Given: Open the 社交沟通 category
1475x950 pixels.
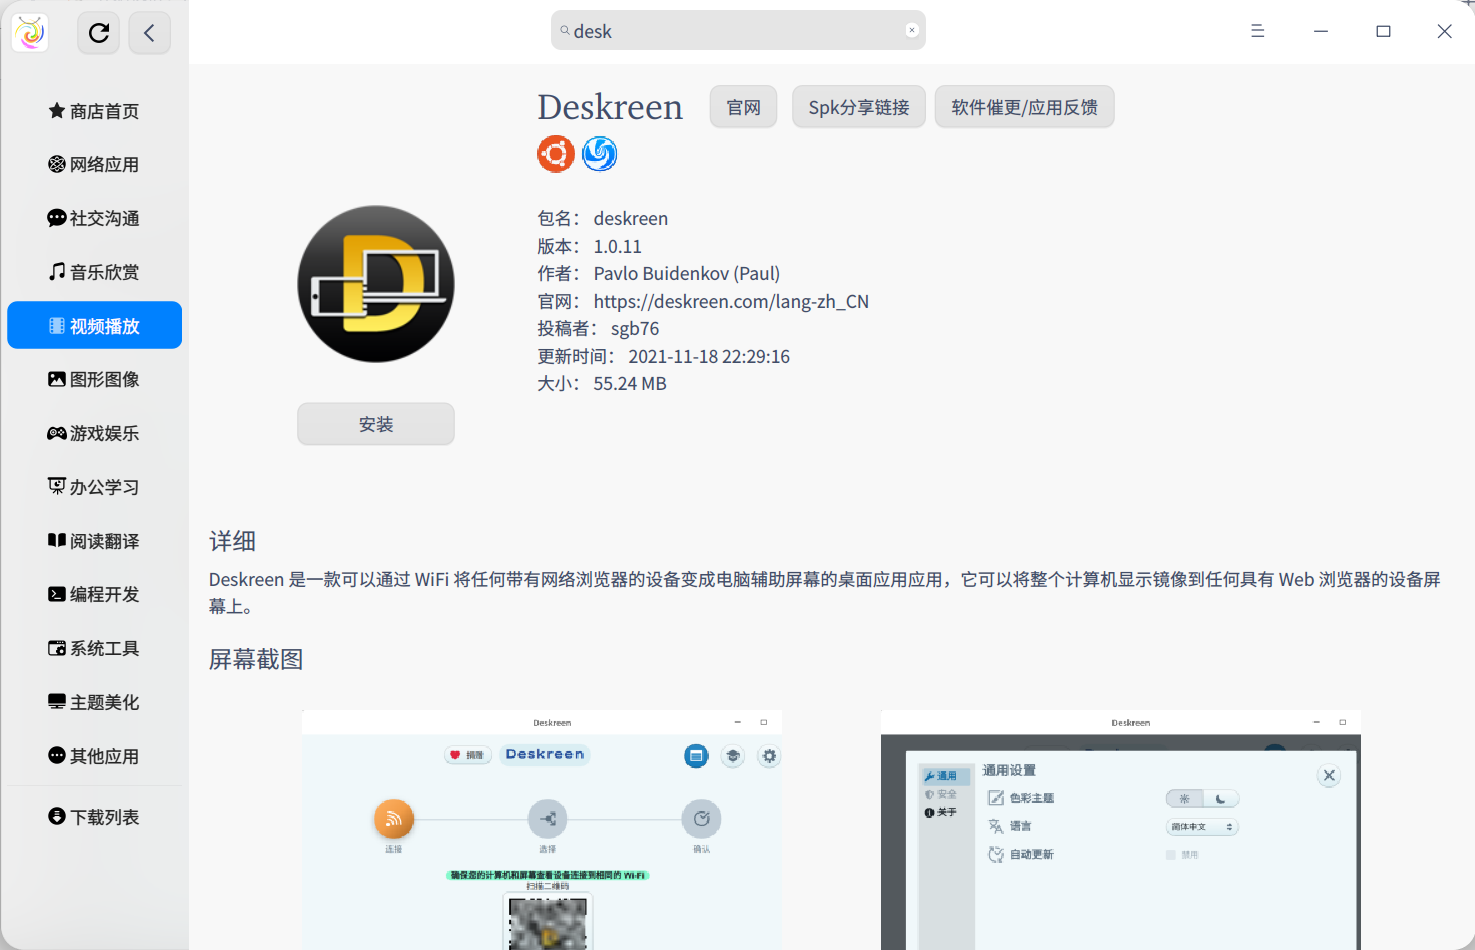Looking at the screenshot, I should [95, 218].
